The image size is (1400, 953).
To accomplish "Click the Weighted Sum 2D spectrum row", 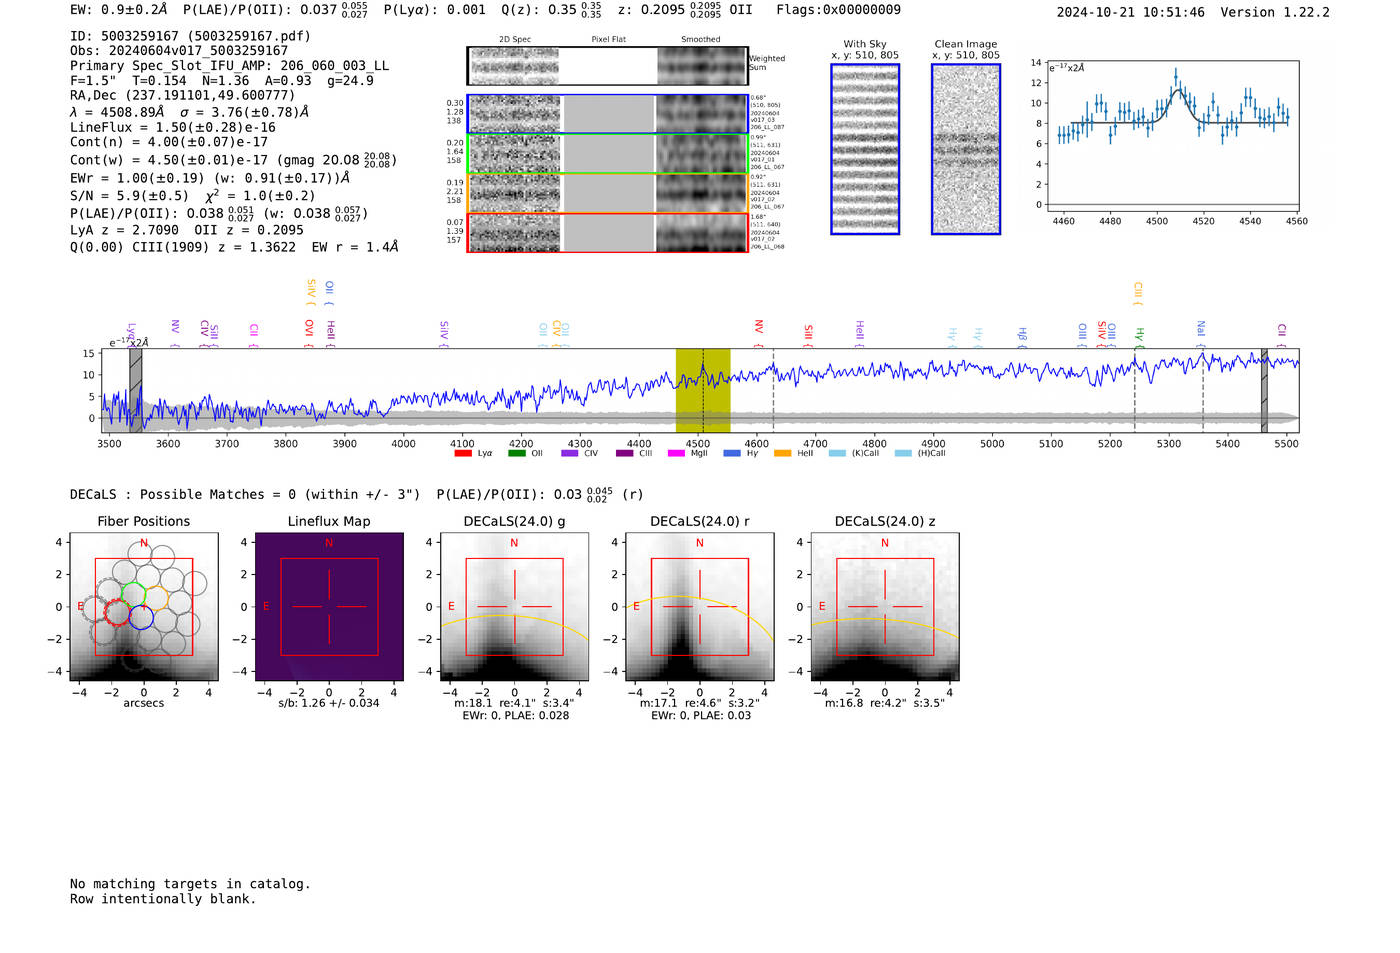I will (x=607, y=66).
